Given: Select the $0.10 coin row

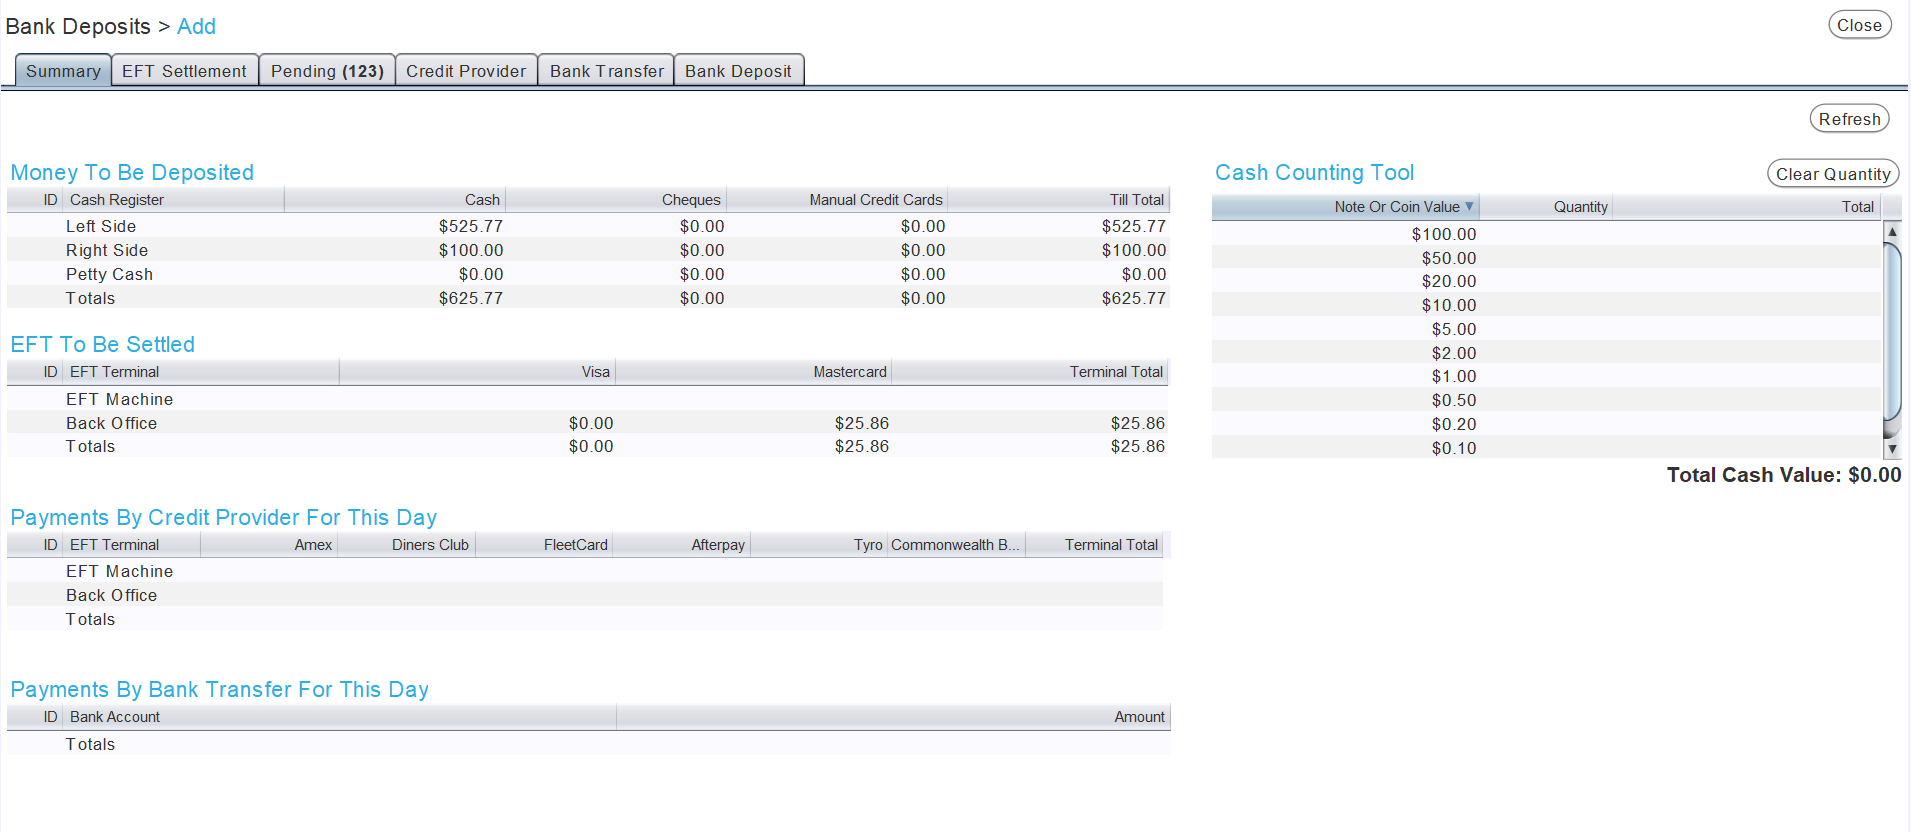Looking at the screenshot, I should pos(1546,448).
